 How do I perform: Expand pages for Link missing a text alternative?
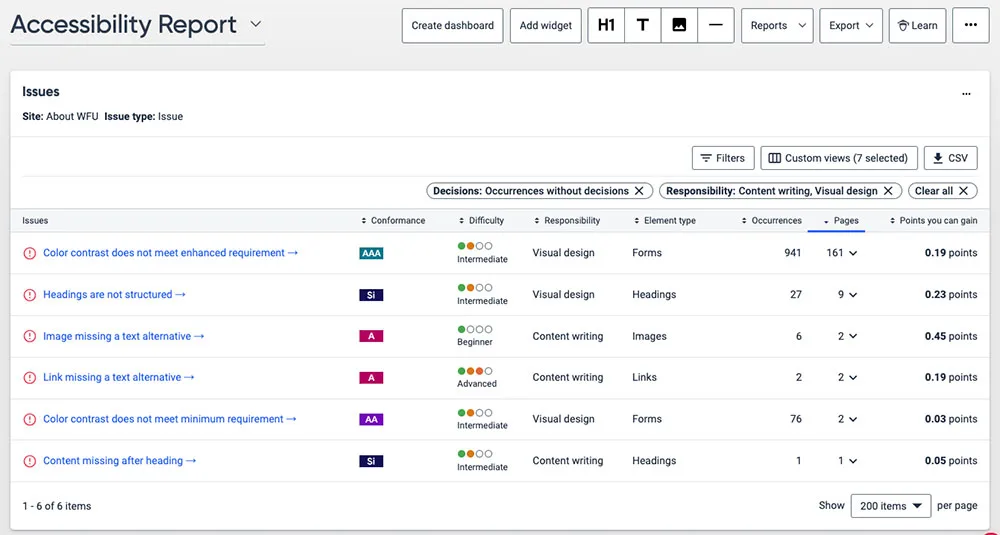(853, 377)
